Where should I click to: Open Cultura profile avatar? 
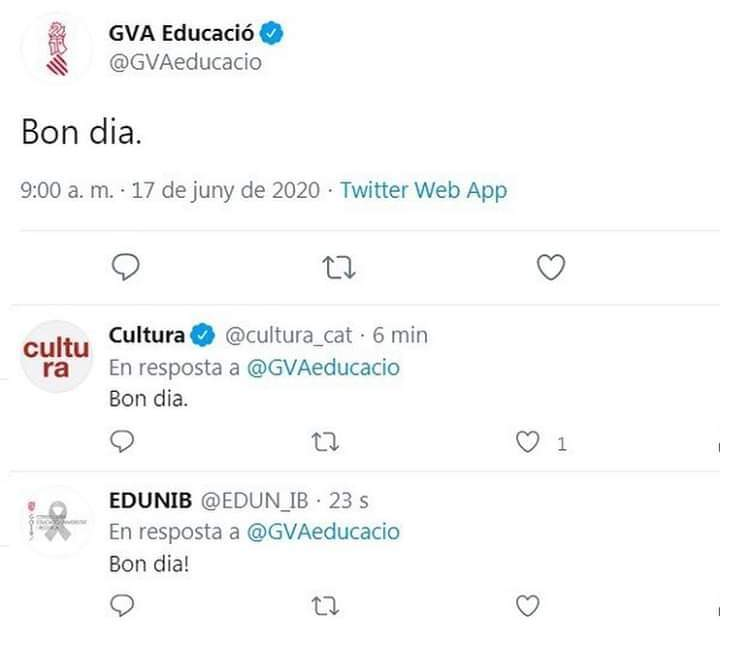(57, 358)
